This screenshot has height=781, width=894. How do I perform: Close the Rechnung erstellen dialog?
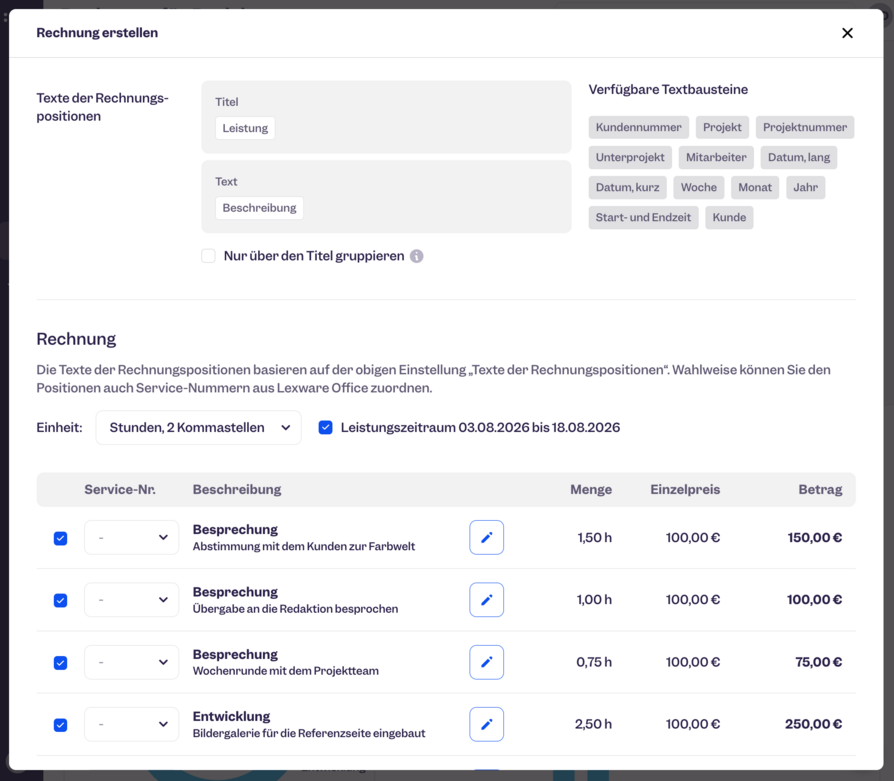pyautogui.click(x=847, y=33)
